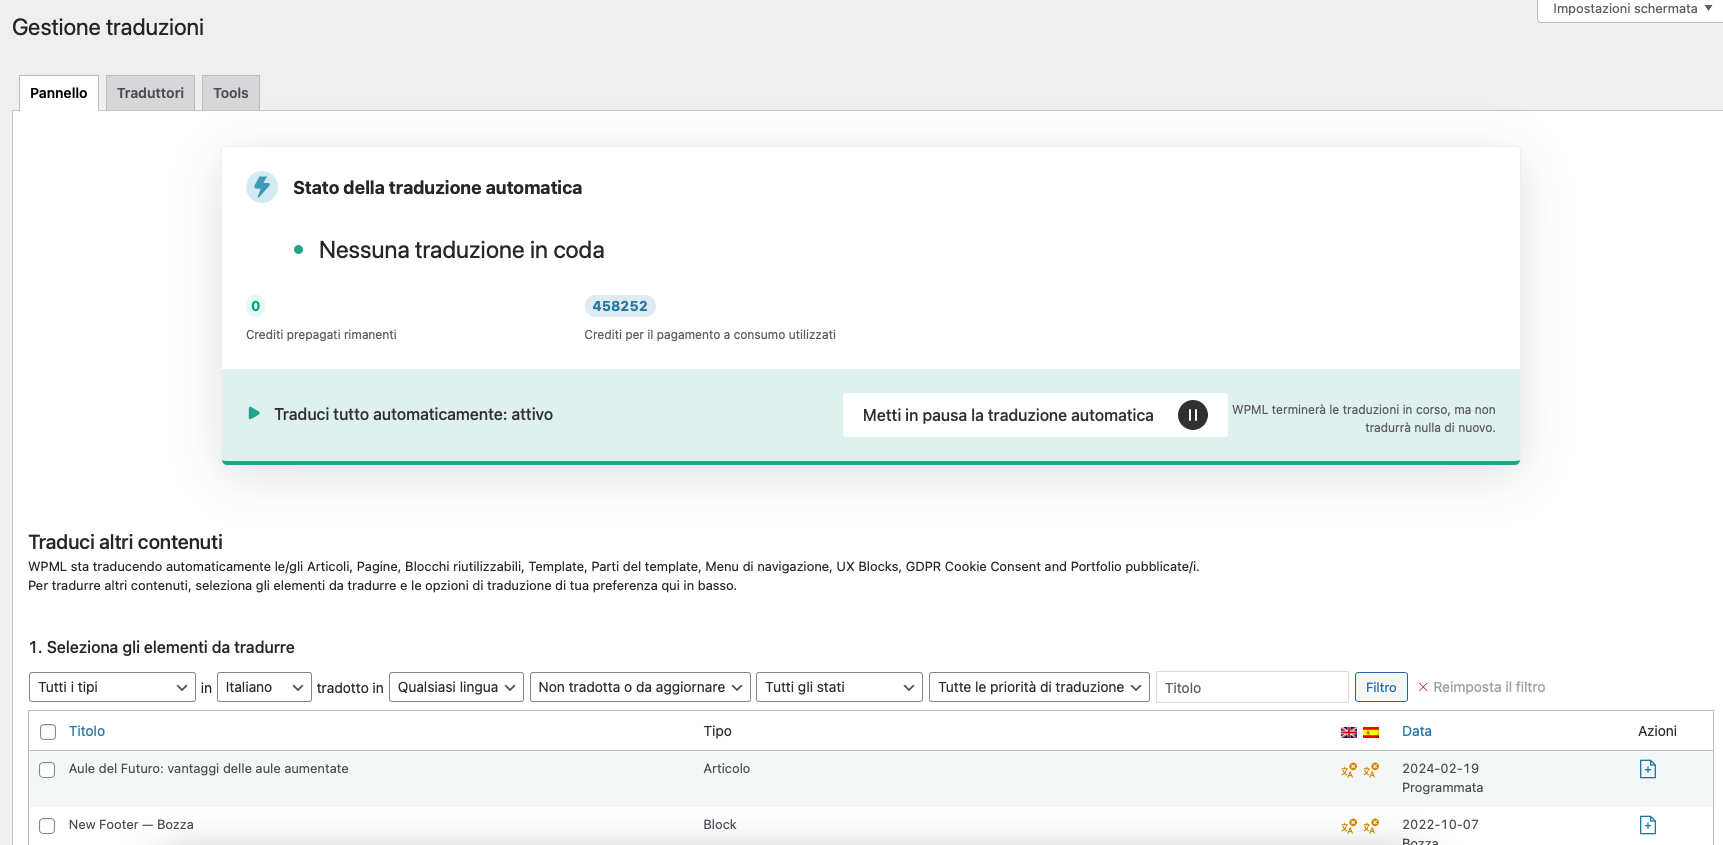
Task: Open the Tutti i tipi dropdown
Action: point(112,687)
